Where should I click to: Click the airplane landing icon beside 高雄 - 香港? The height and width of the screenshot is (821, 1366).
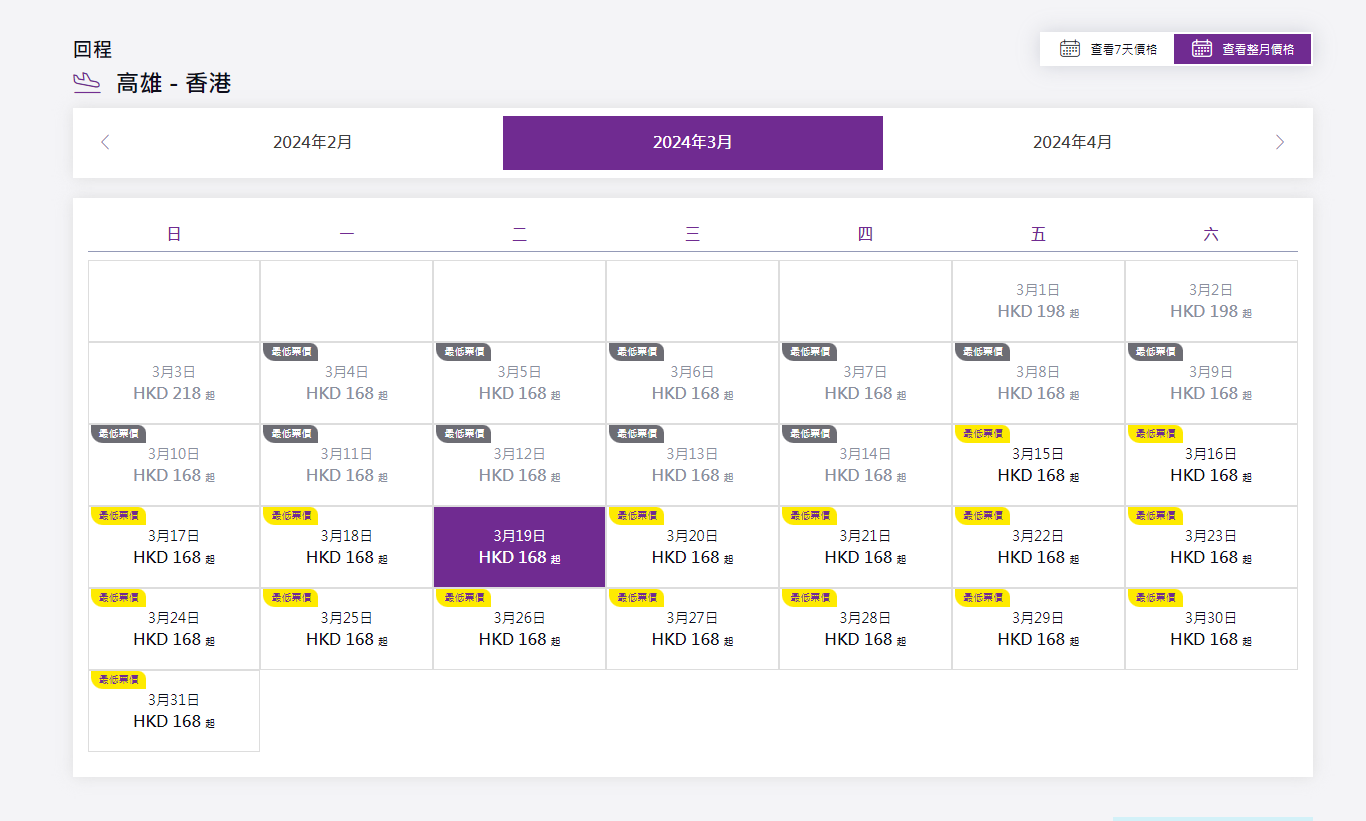(87, 83)
